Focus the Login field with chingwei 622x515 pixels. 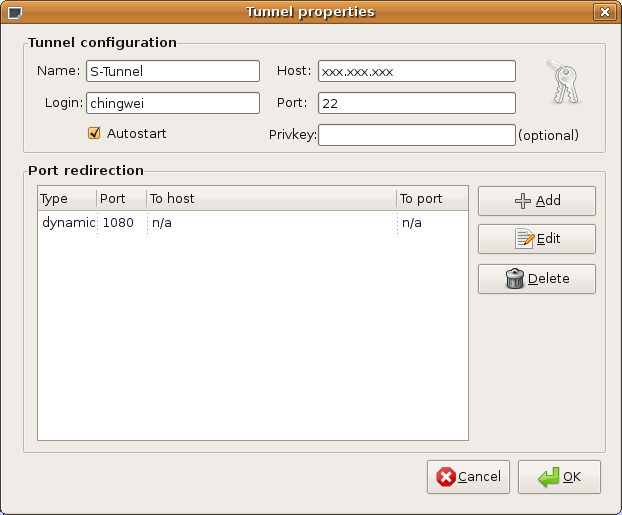tap(173, 103)
